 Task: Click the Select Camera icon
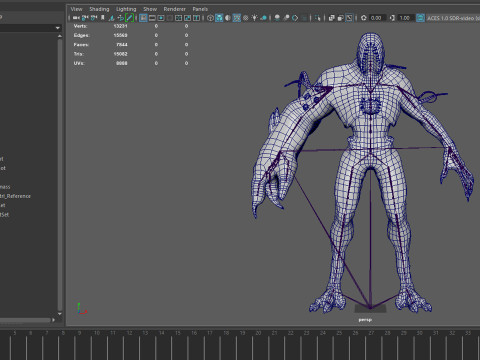click(76, 18)
